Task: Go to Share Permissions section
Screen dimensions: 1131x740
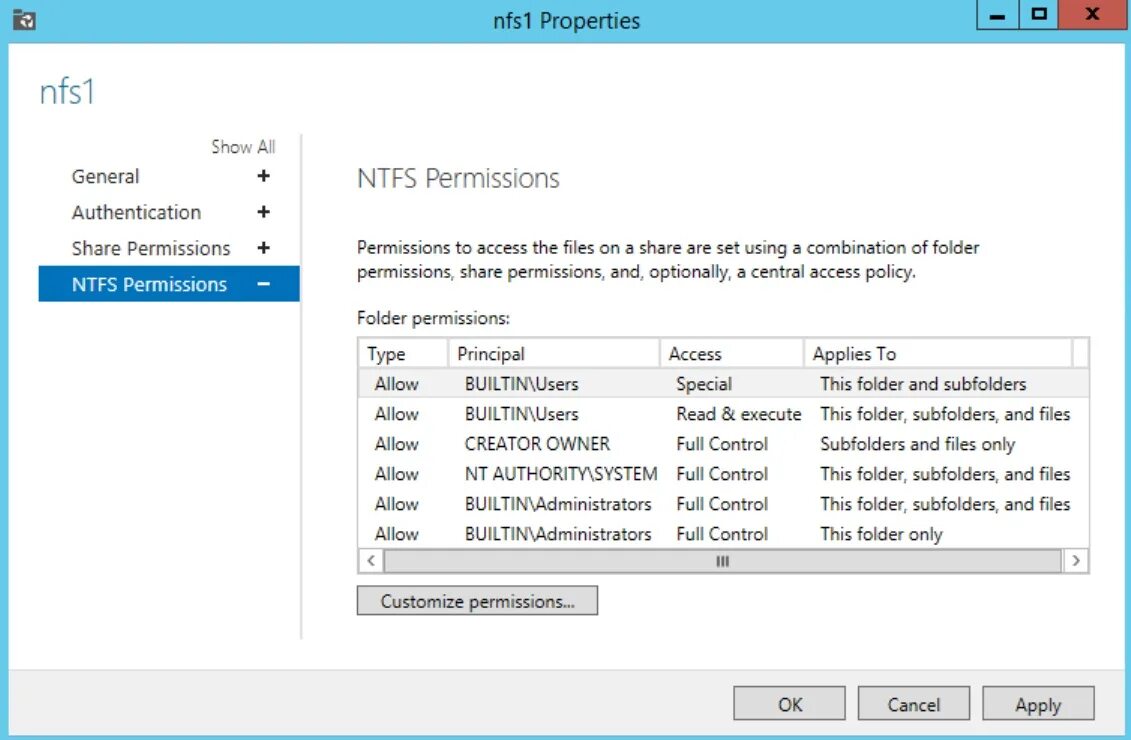Action: 151,248
